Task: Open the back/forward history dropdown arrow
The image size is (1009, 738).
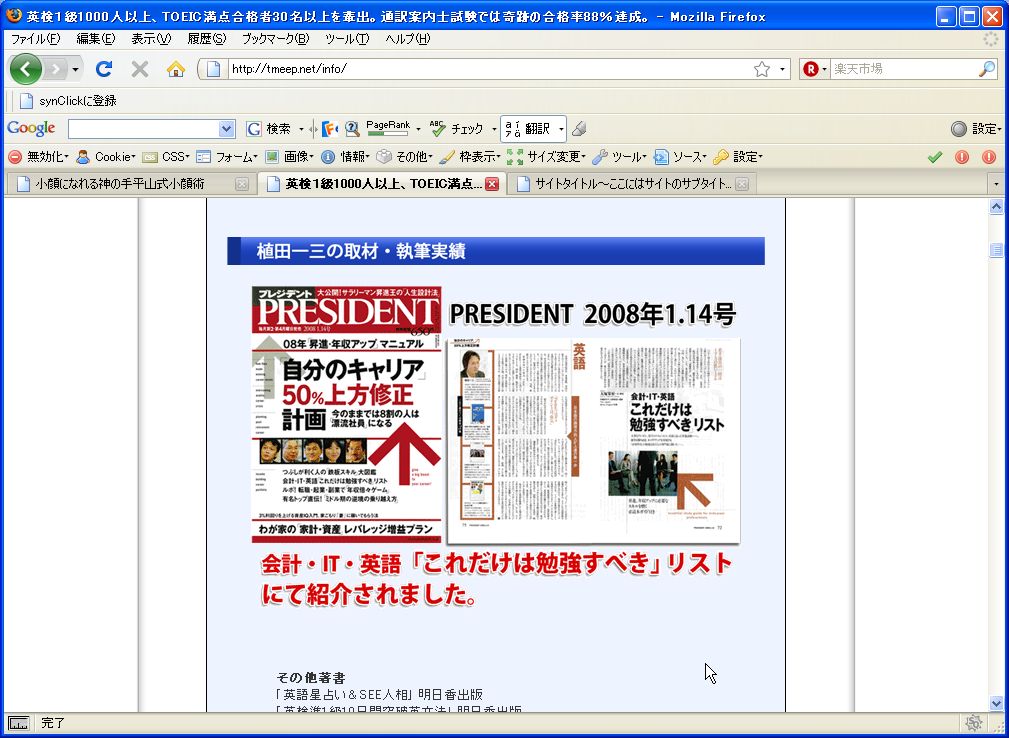Action: click(76, 69)
